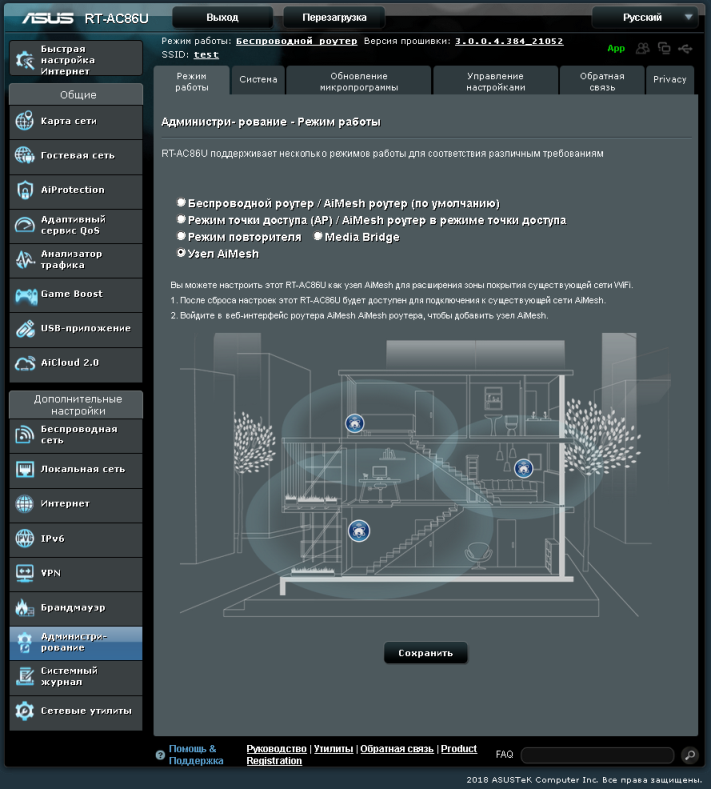This screenshot has width=711, height=789.
Task: Open Сетевые утилиты menu item
Action: tap(76, 711)
